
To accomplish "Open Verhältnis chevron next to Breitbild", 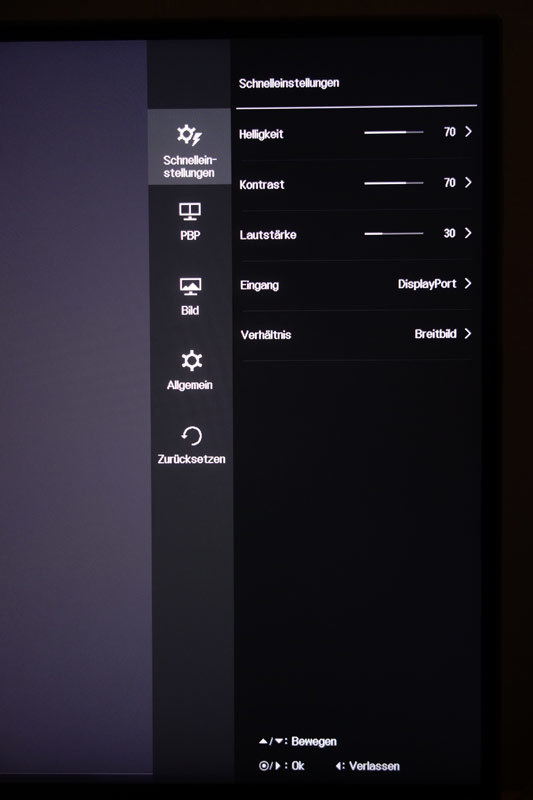I will [468, 334].
